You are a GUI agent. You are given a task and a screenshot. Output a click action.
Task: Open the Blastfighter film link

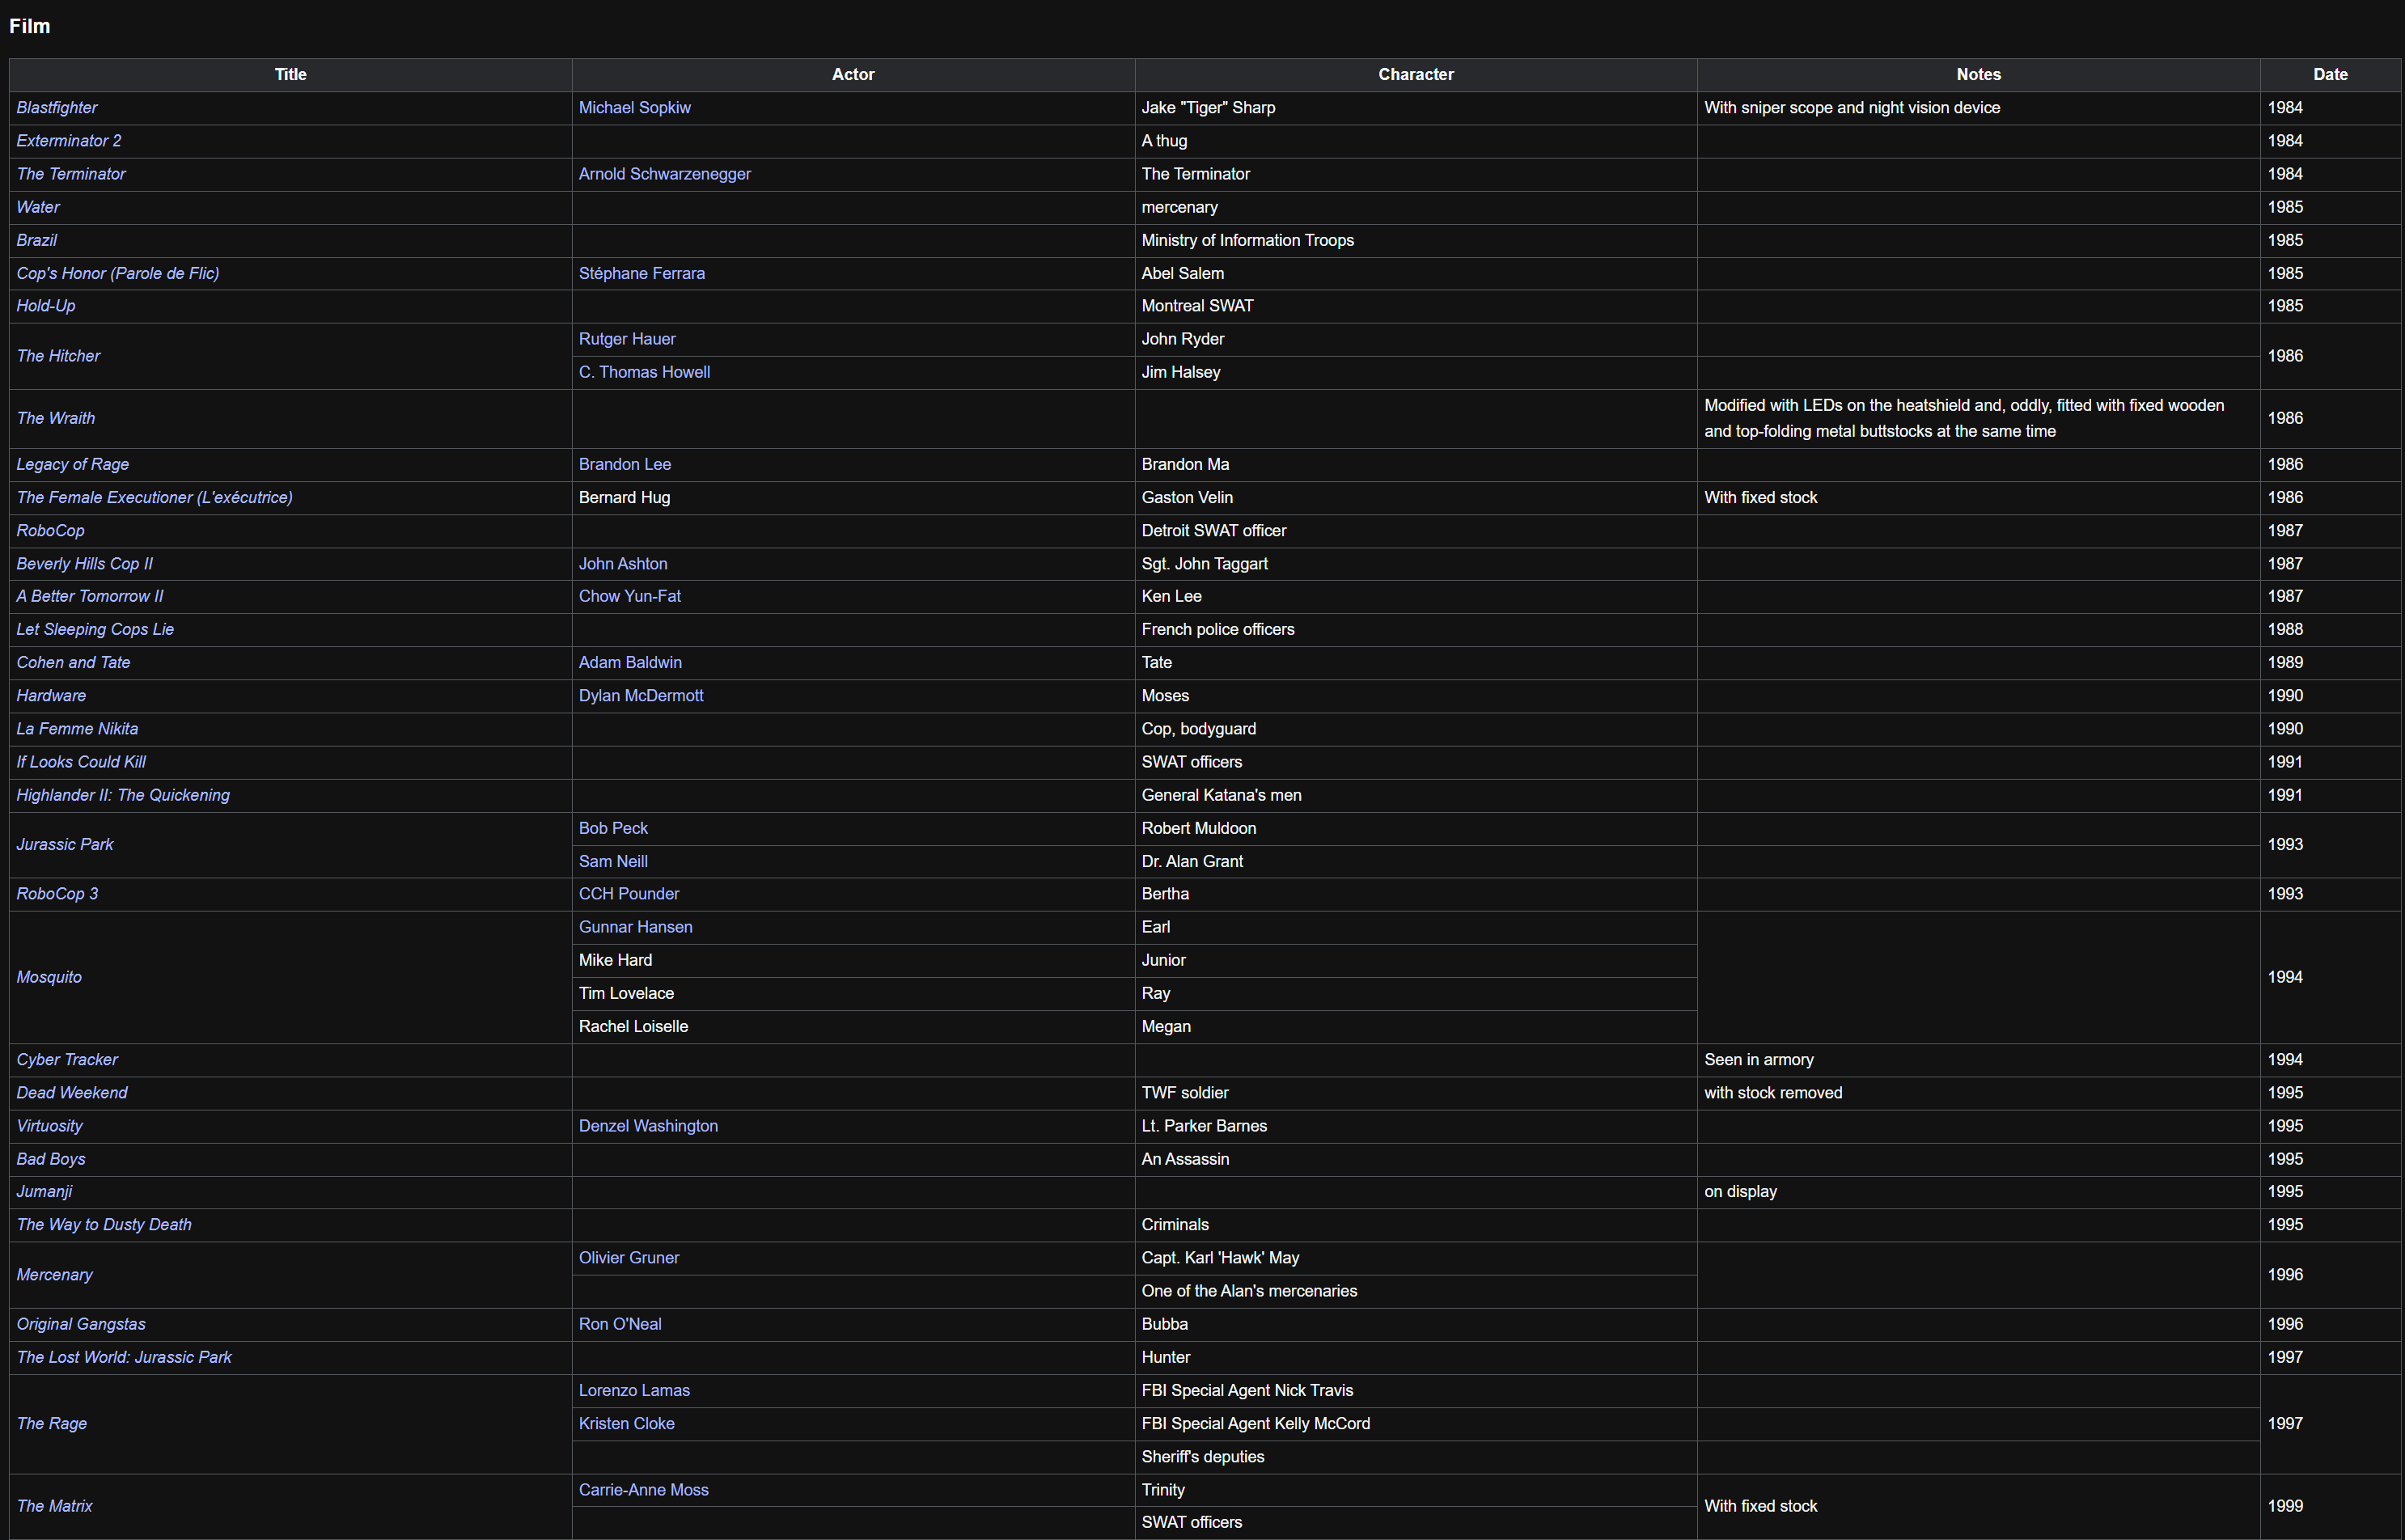pyautogui.click(x=57, y=108)
